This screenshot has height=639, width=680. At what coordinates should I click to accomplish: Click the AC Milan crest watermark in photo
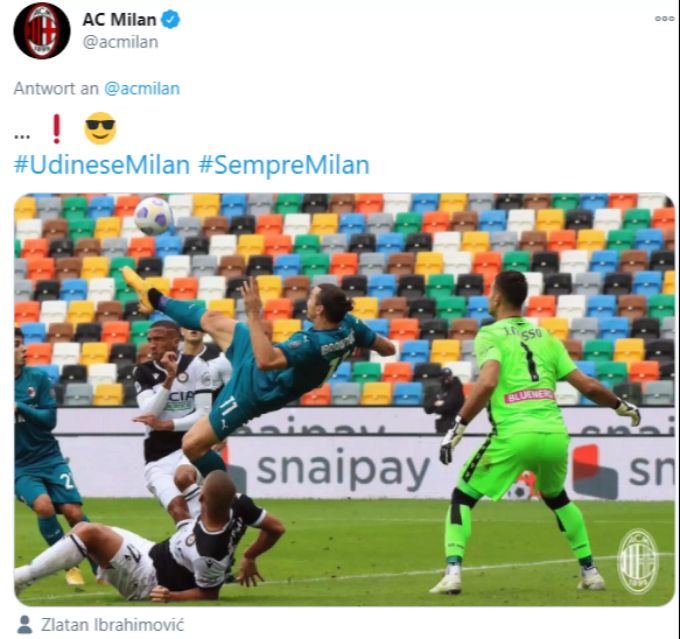coord(638,561)
